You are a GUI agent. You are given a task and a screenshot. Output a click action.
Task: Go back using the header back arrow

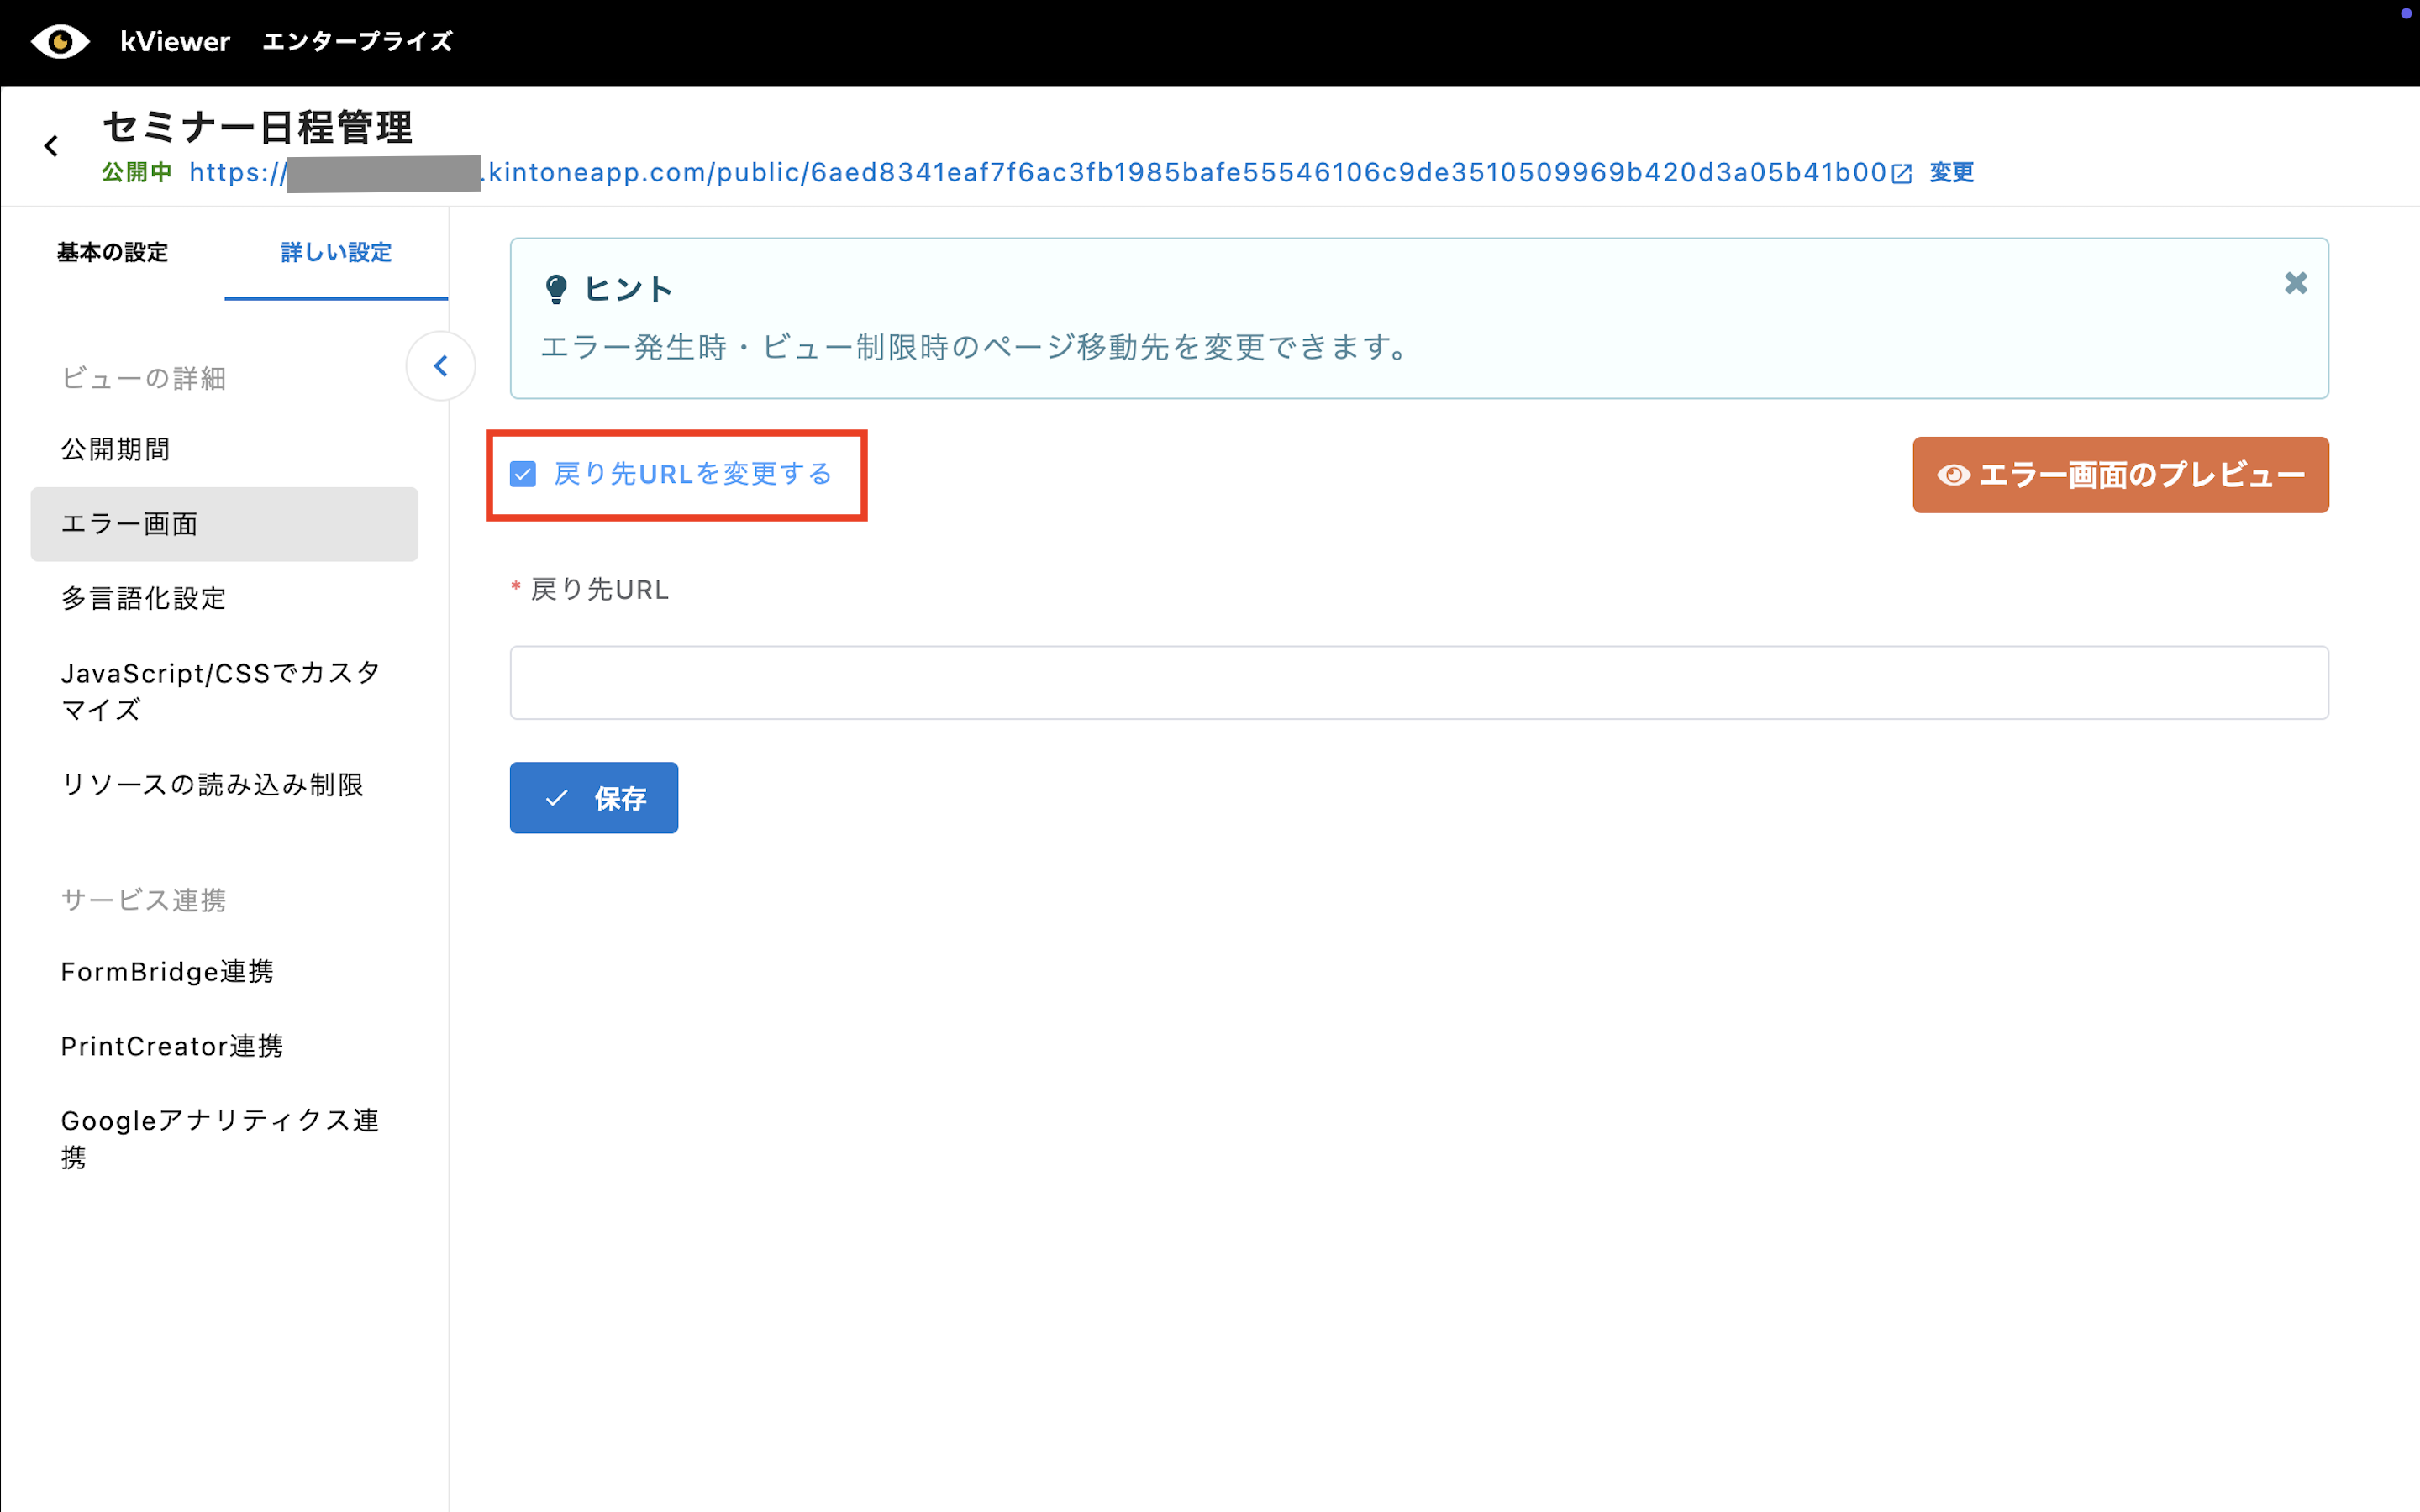[51, 147]
